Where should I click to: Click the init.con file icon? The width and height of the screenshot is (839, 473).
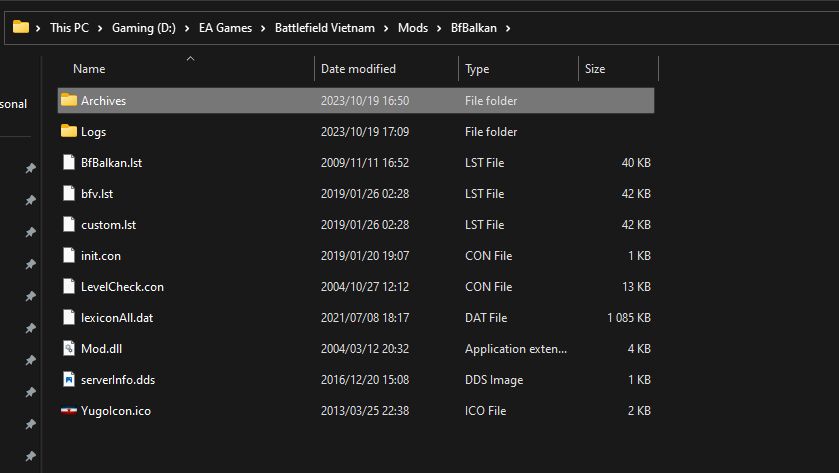click(68, 255)
